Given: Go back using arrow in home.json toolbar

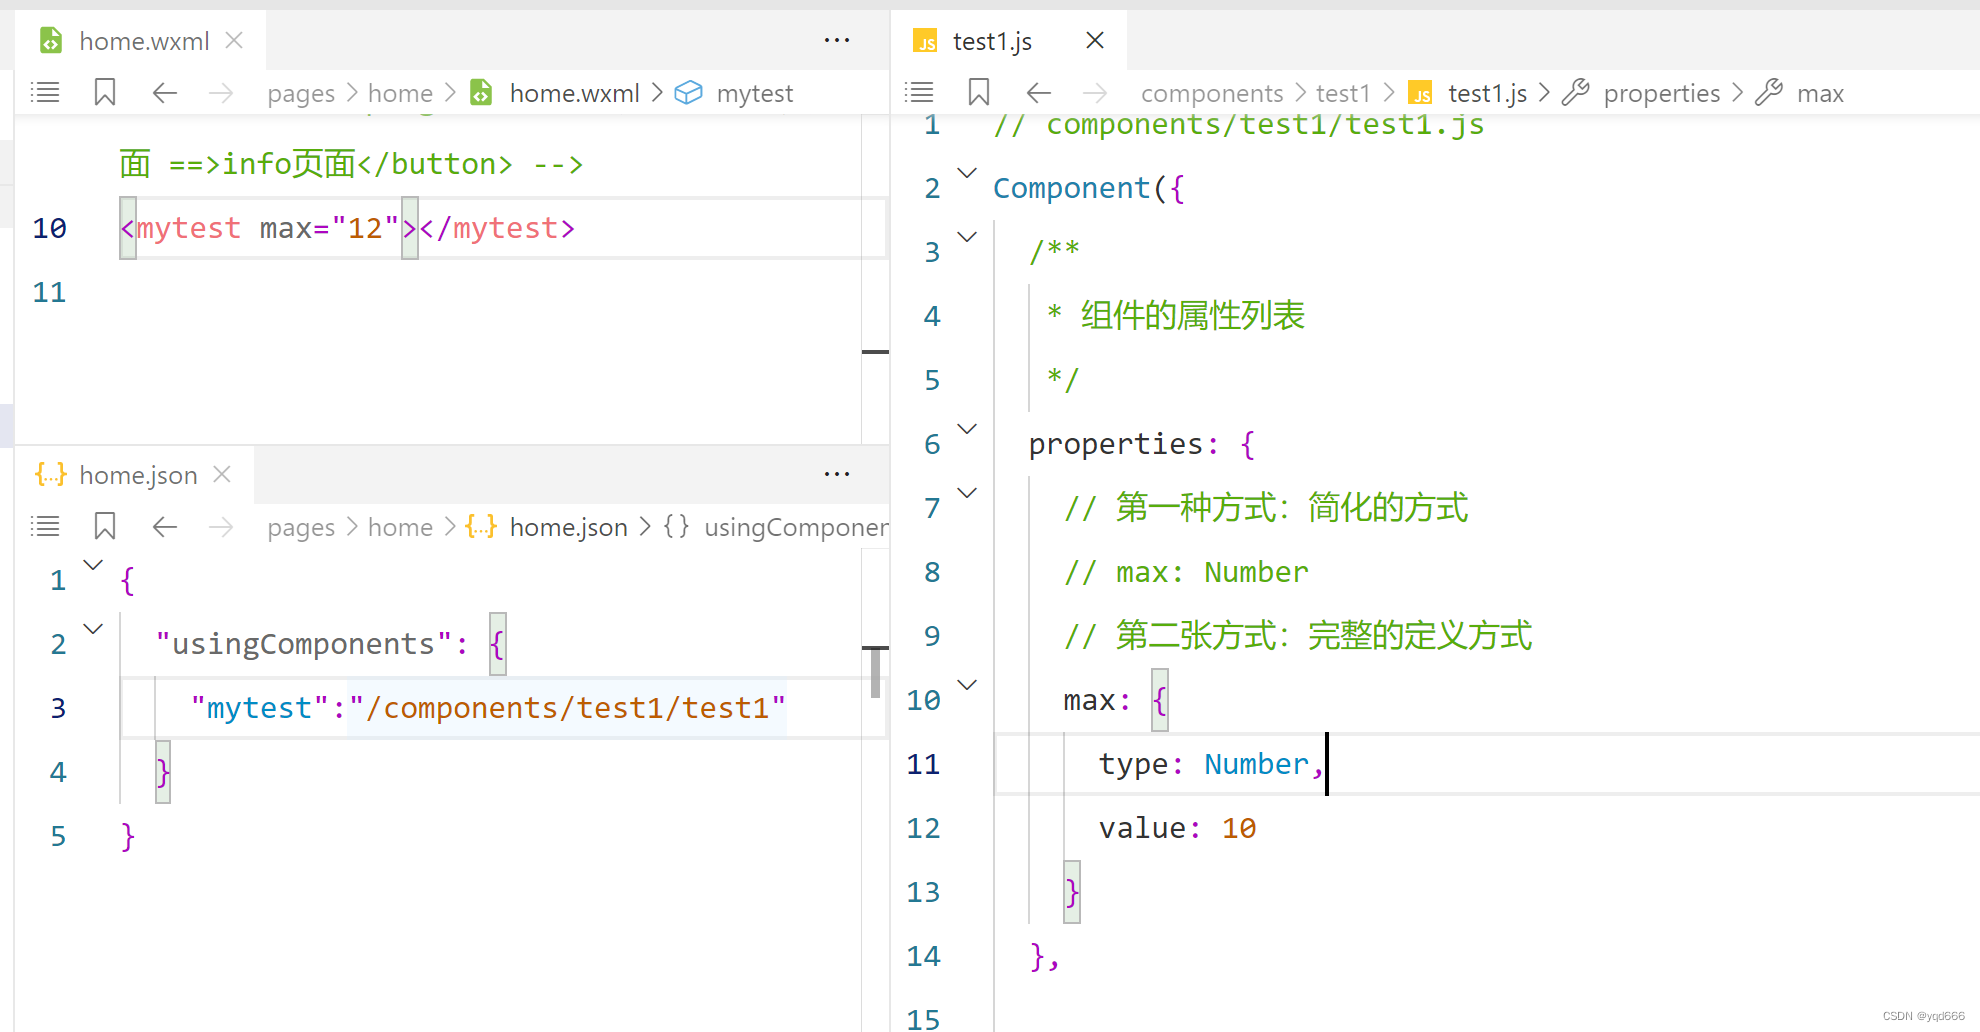Looking at the screenshot, I should tap(164, 527).
